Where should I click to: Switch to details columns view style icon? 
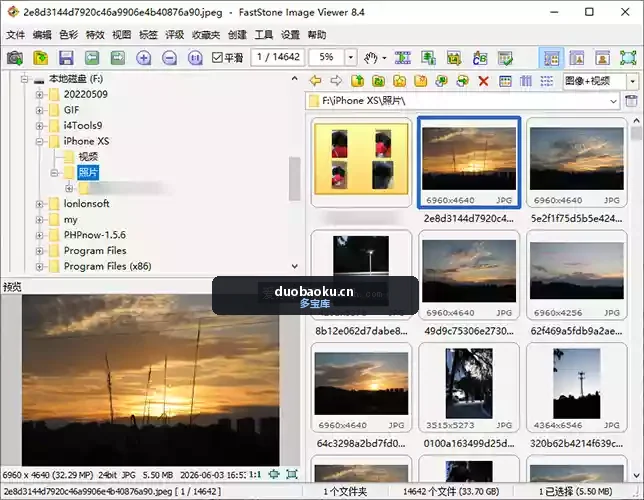coord(526,81)
